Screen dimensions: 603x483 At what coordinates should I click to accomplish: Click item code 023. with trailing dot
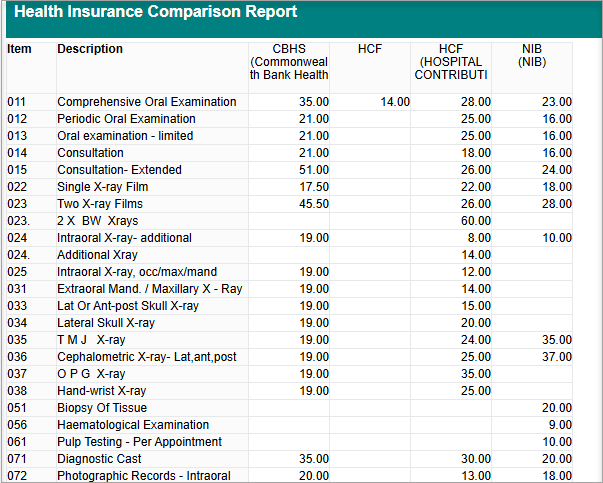pos(18,221)
